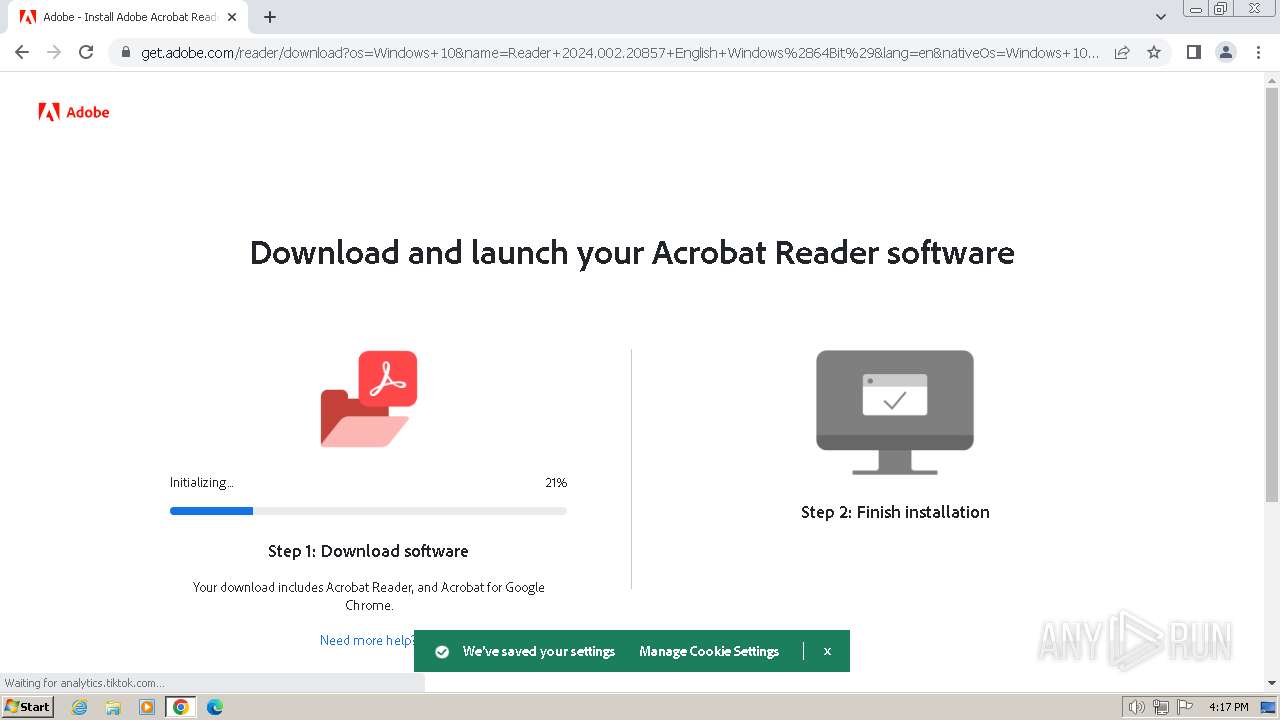1280x720 pixels.
Task: Click the download progress bar
Action: click(x=368, y=511)
